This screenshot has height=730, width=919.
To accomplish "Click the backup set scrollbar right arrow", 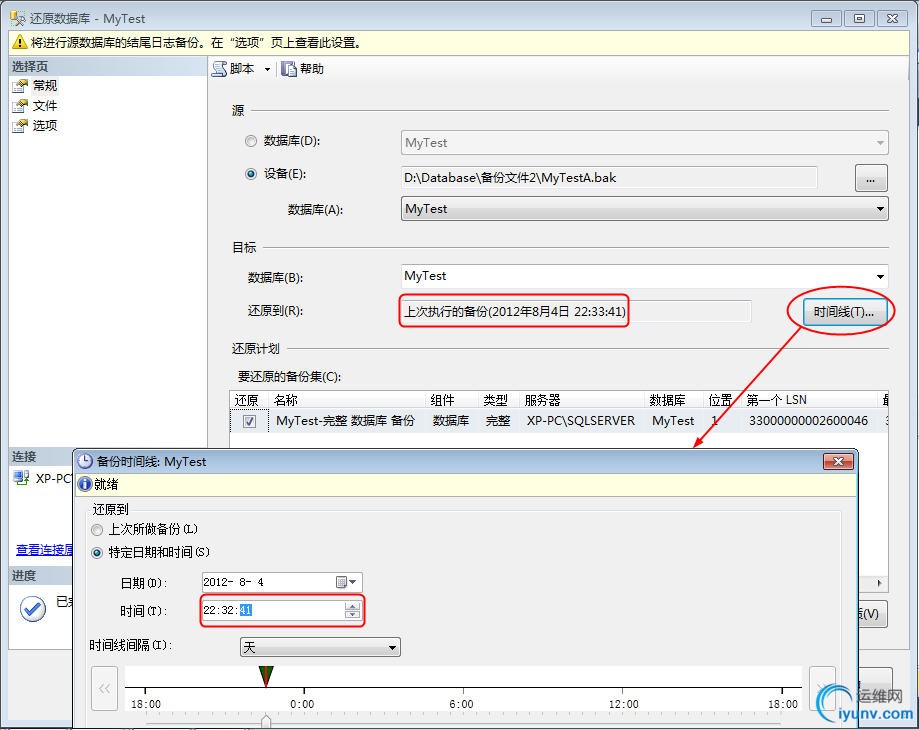I will [x=879, y=583].
